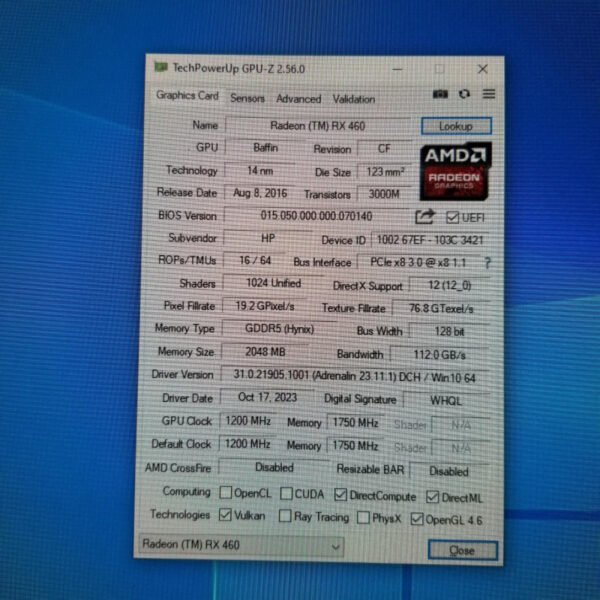Click the Bandwidth field 112.0 GB/s
This screenshot has width=600, height=600.
coord(439,355)
